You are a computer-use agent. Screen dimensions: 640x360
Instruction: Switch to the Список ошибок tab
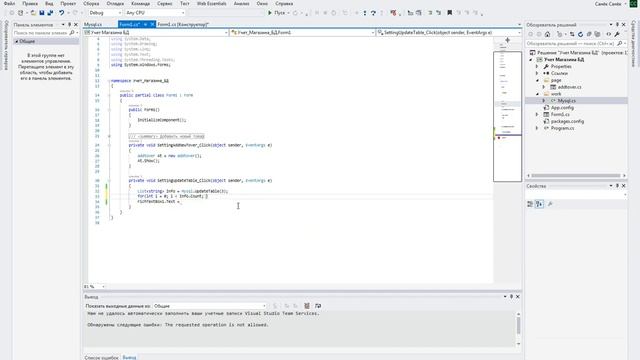tap(101, 358)
